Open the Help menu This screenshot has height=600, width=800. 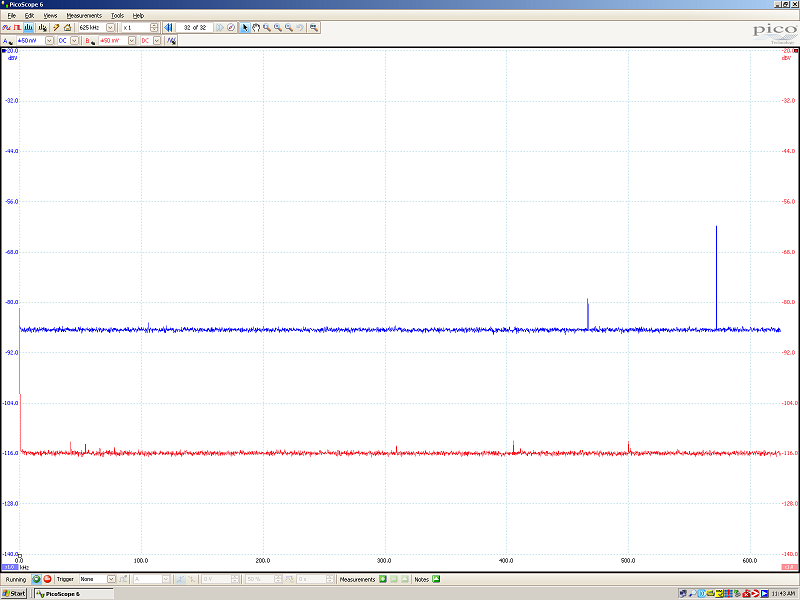[138, 16]
